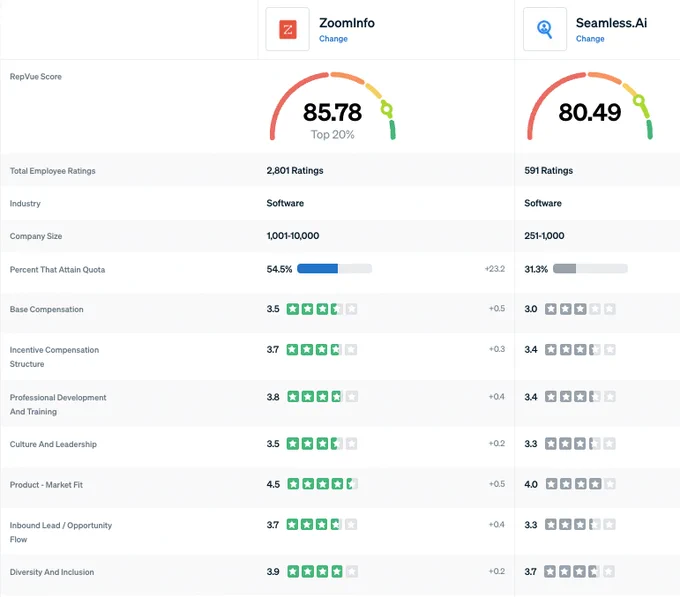Click the ZoomInfo red logo icon
Screen dimensions: 680x597
(288, 29)
